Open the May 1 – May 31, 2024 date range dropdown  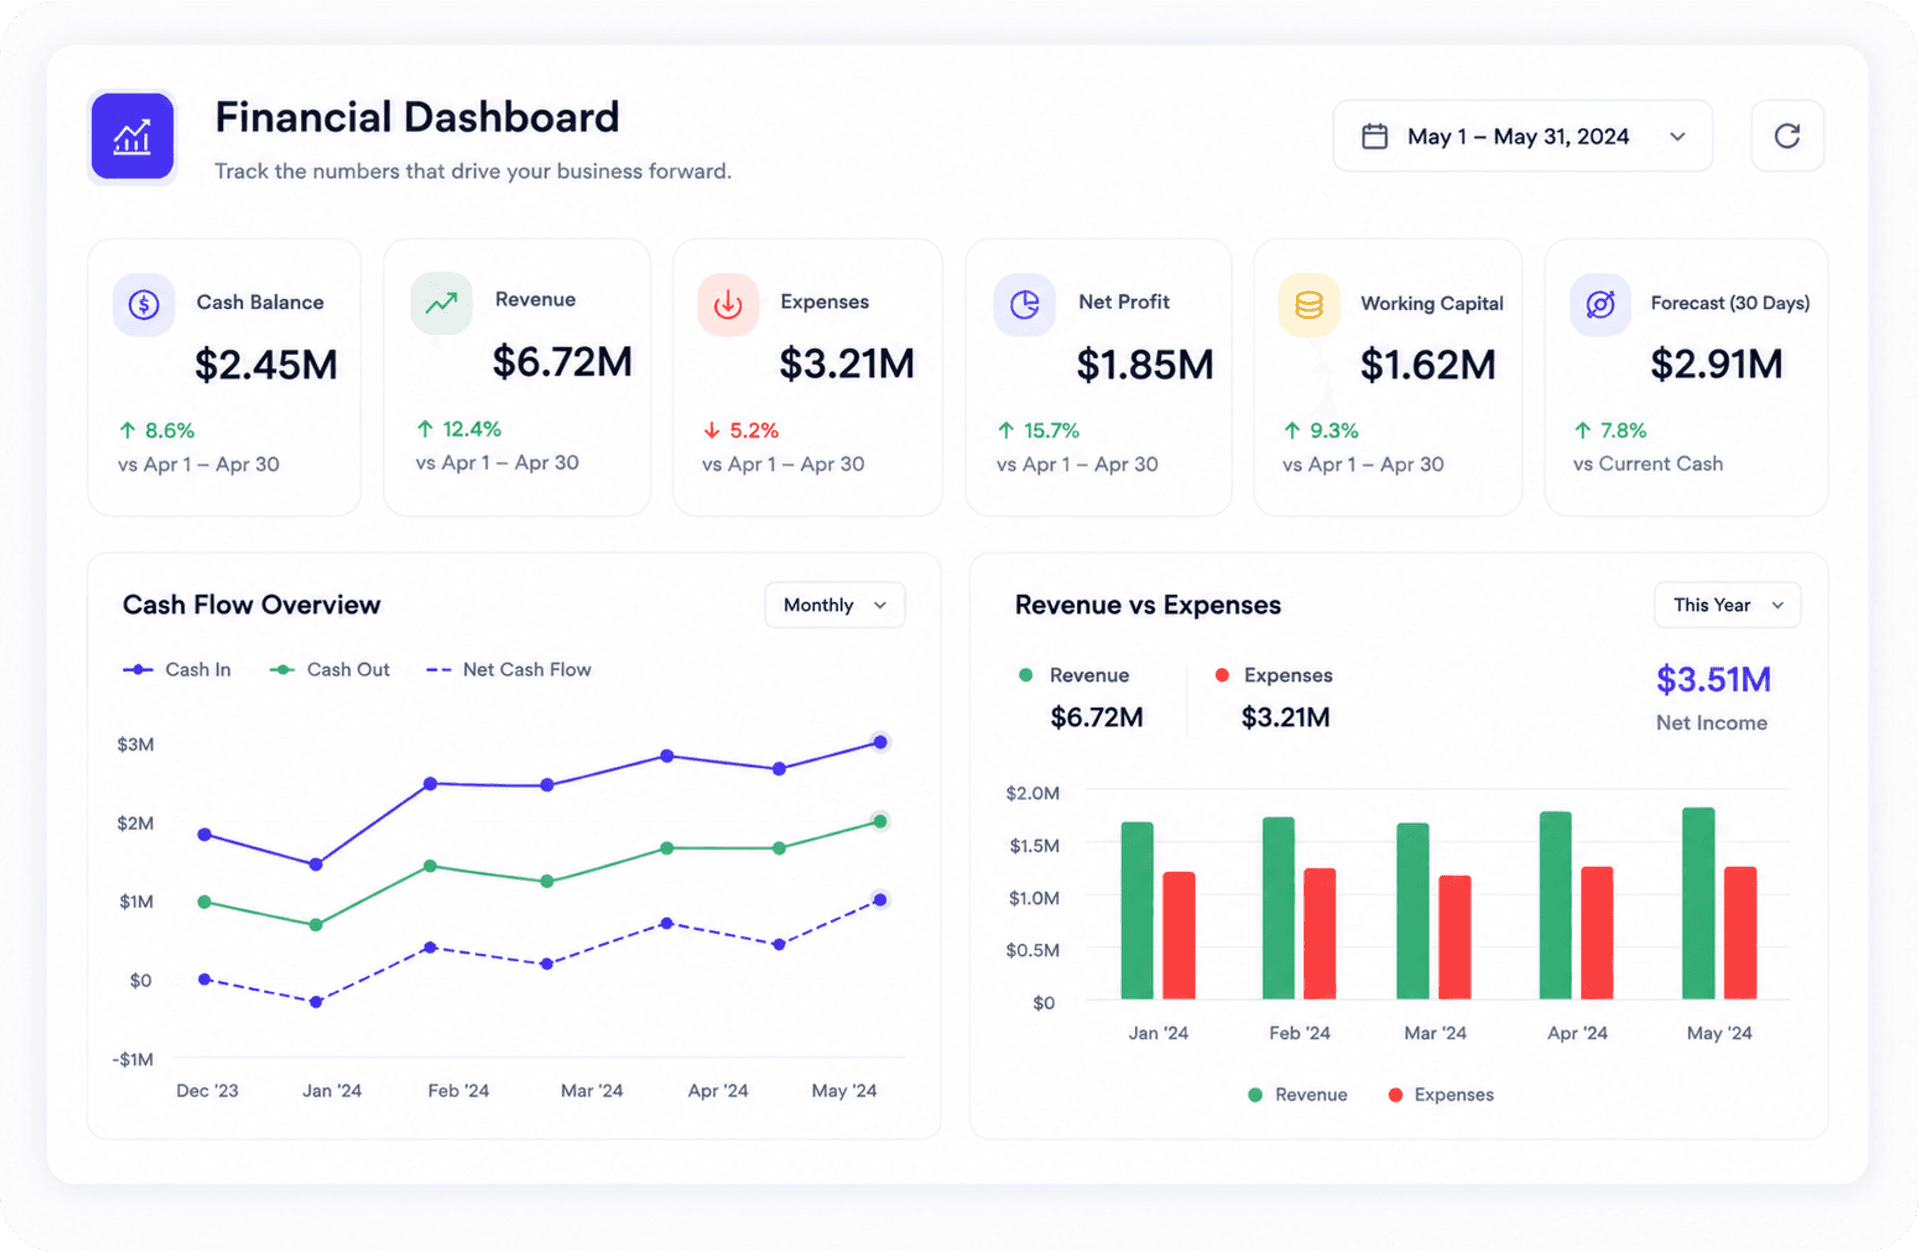pyautogui.click(x=1523, y=136)
